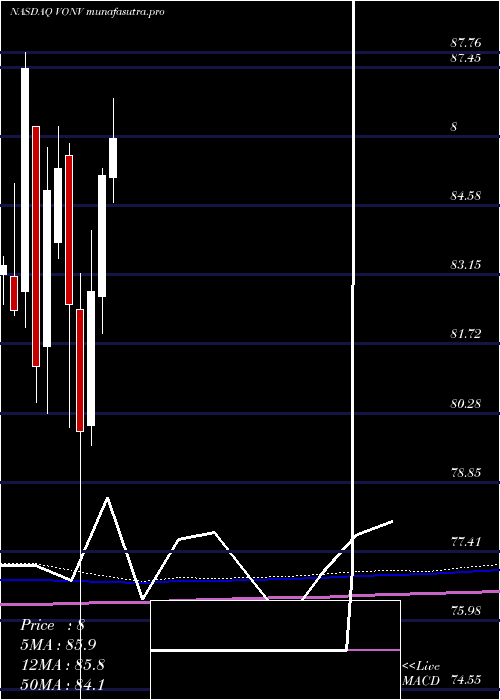Click the 83.15 price axis label
The height and width of the screenshot is (700, 500).
pos(467,264)
